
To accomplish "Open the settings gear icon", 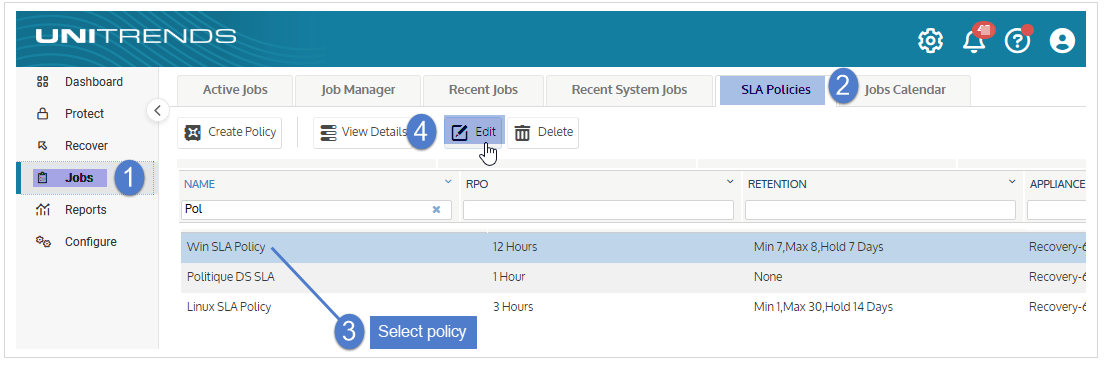I will pyautogui.click(x=930, y=40).
